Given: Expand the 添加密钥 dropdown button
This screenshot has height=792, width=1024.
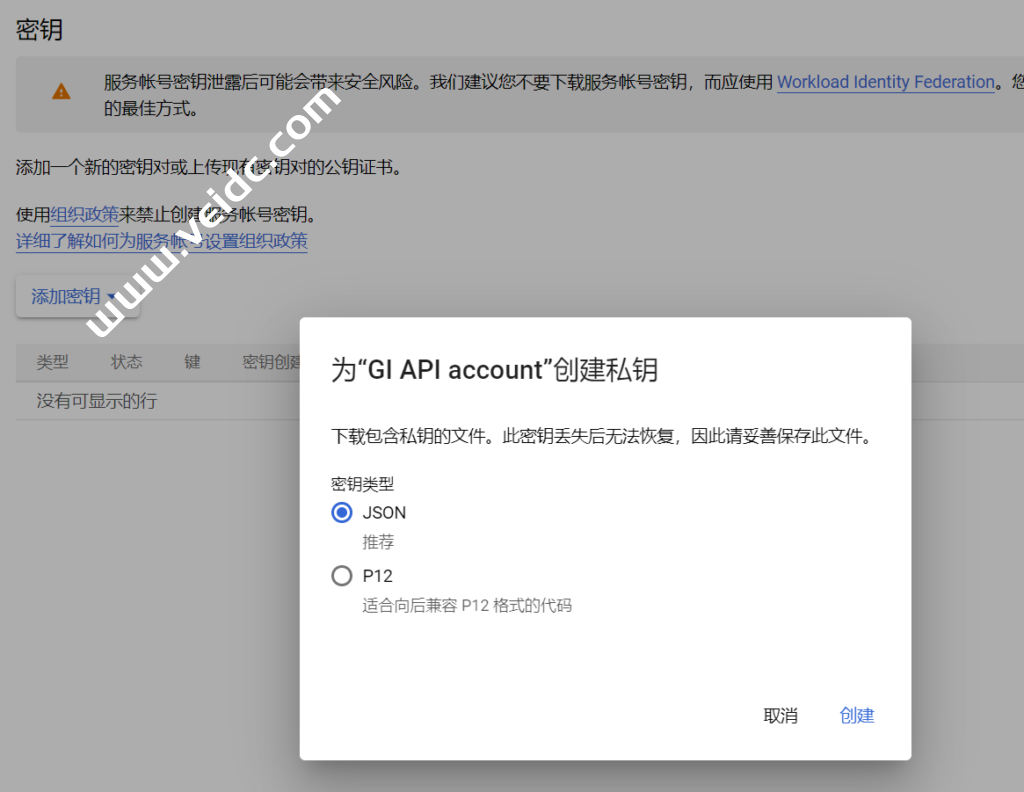Looking at the screenshot, I should pos(77,296).
